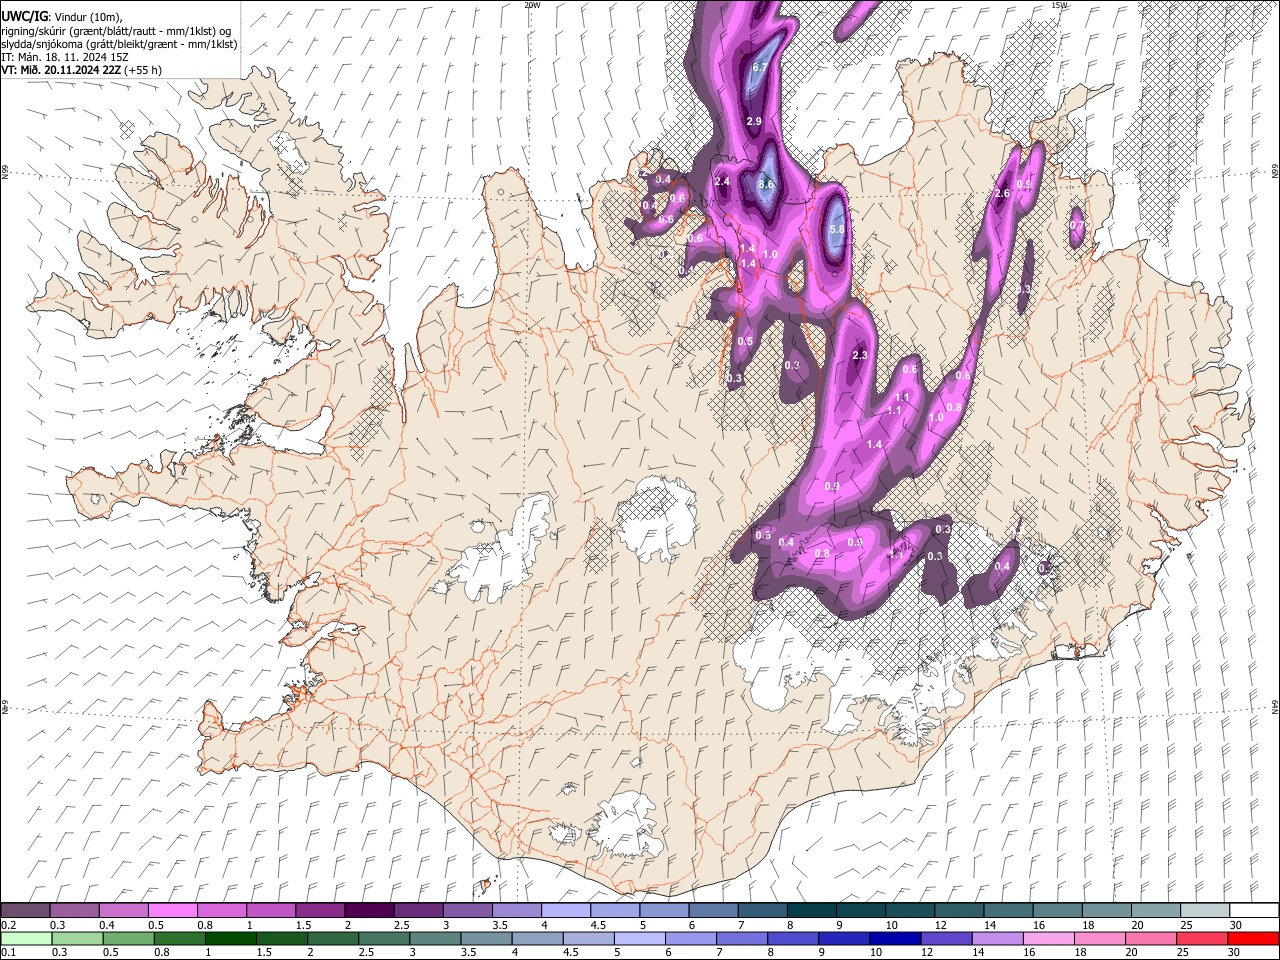This screenshot has width=1280, height=960.
Task: Click the 20W longitude label
Action: 532,5
